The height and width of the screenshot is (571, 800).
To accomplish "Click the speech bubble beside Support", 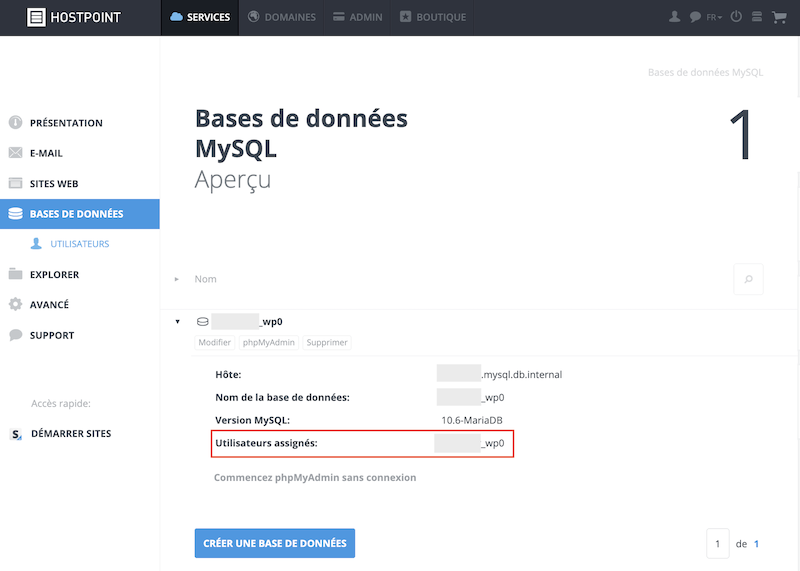I will [x=15, y=335].
